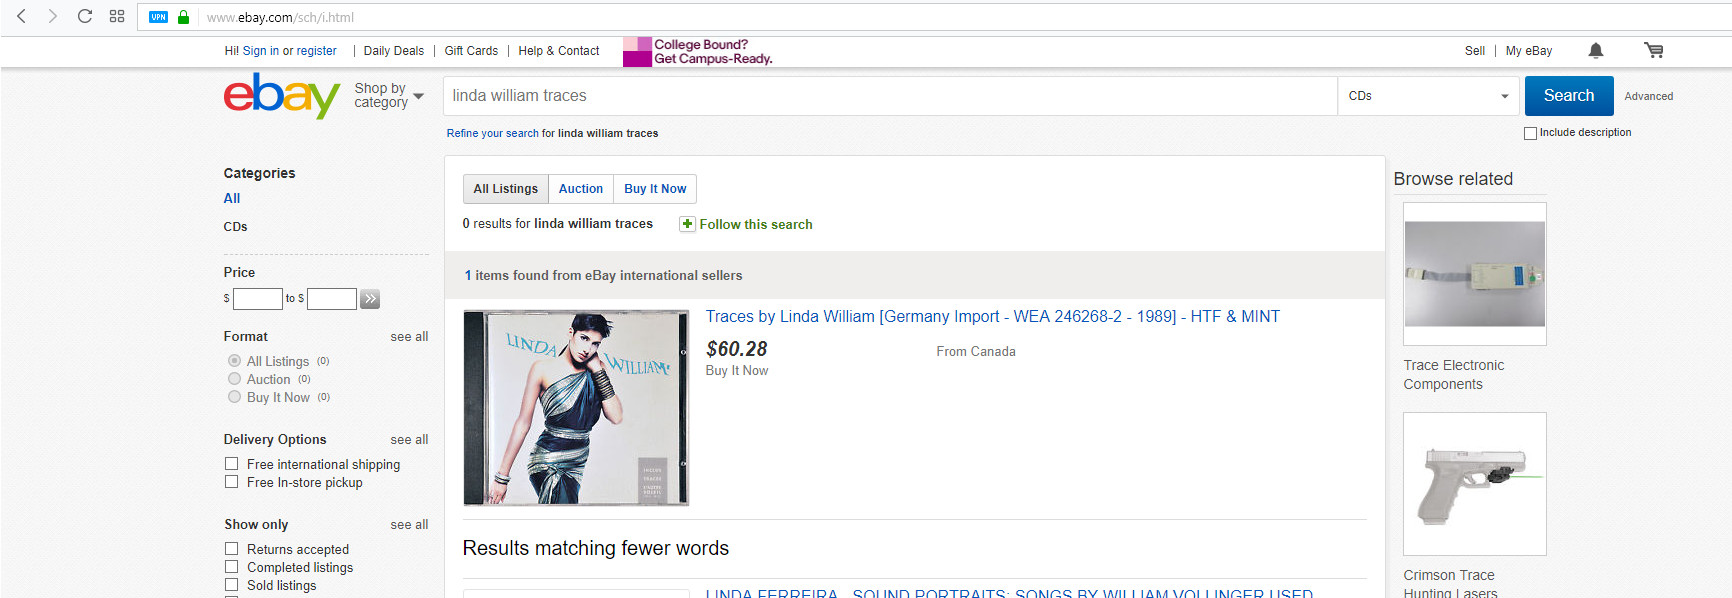The height and width of the screenshot is (598, 1732).
Task: Expand Show only options with see all
Action: 409,525
